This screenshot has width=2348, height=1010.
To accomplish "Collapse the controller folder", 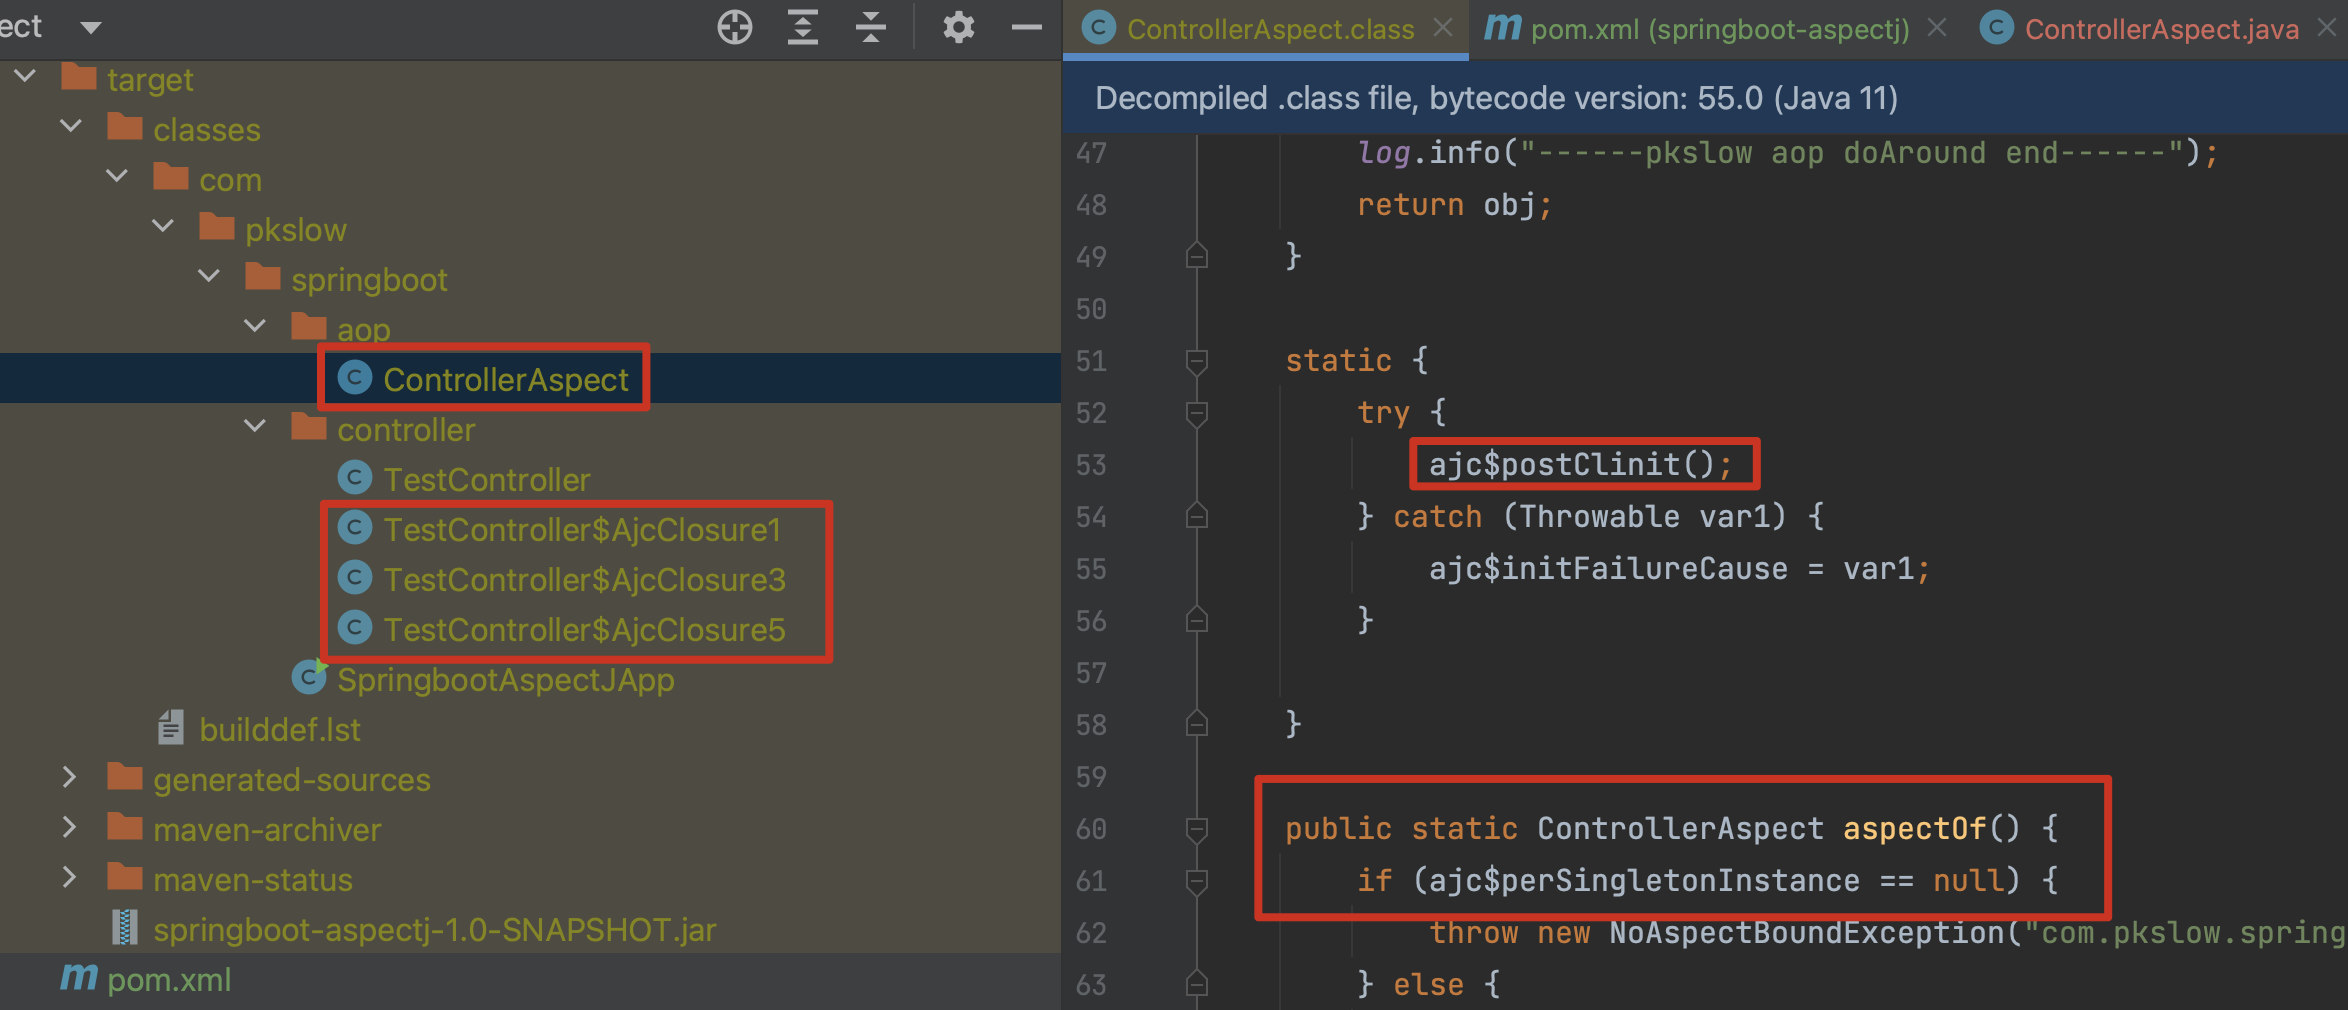I will point(255,427).
